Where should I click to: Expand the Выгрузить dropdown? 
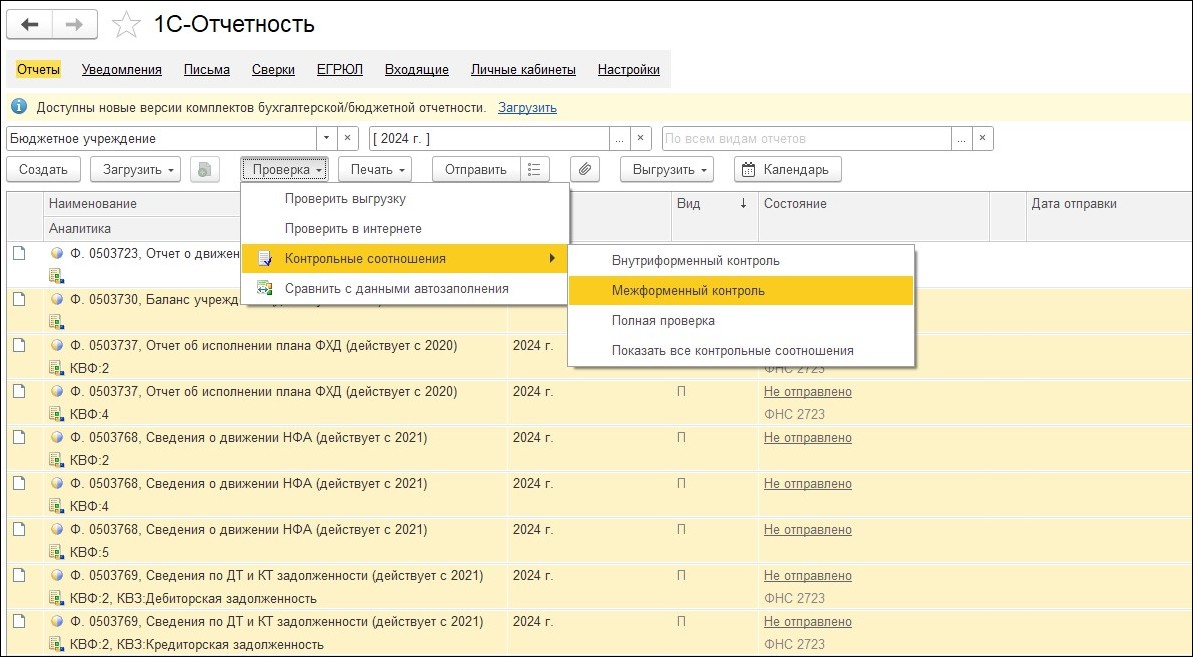tap(665, 169)
